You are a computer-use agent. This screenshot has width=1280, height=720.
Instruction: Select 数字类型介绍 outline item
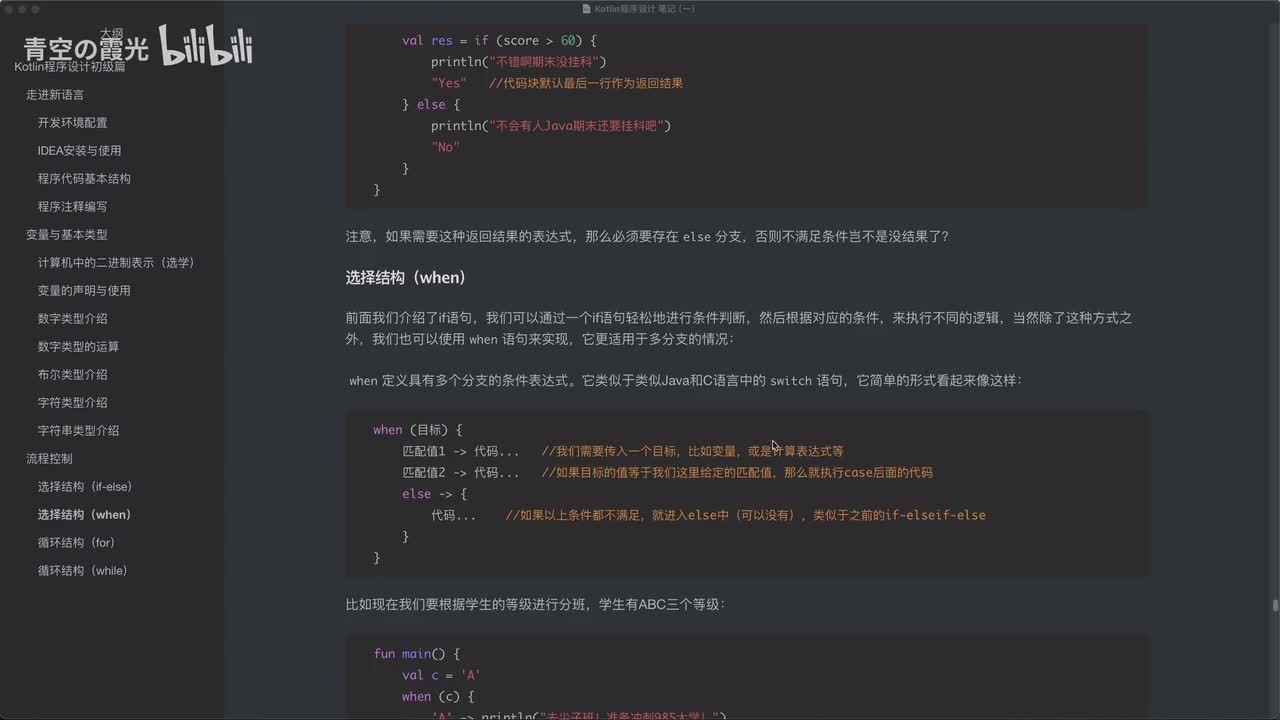[x=72, y=319]
